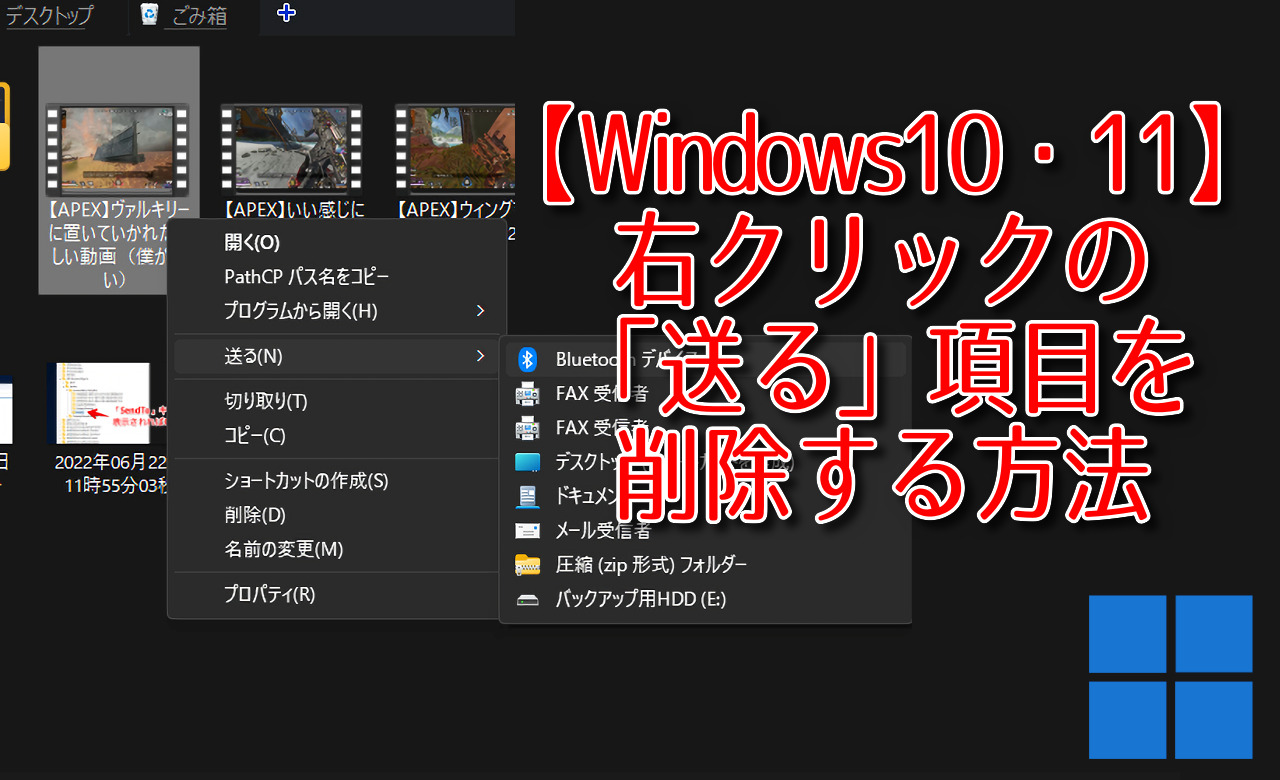This screenshot has height=780, width=1280.
Task: Select the 【APEX】ヴァルキリー video thumbnail
Action: click(117, 149)
